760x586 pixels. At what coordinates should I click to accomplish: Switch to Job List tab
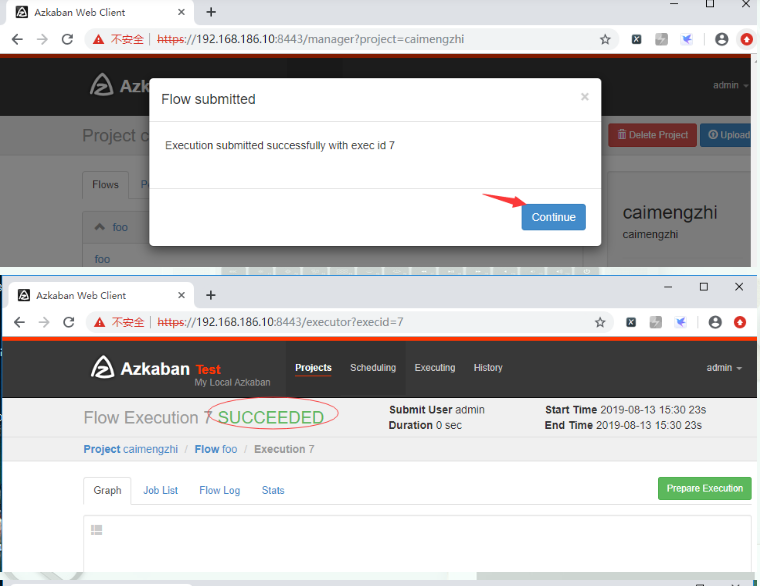click(160, 491)
